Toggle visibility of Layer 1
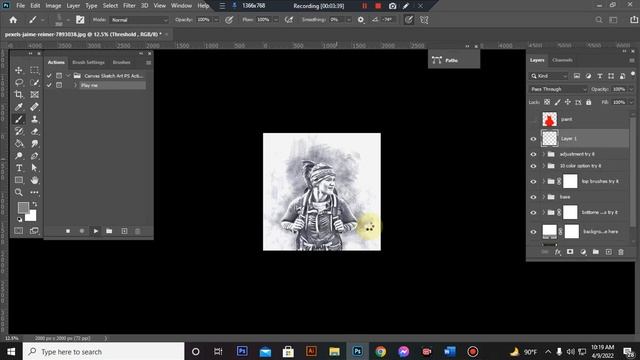640x360 pixels. coord(533,139)
